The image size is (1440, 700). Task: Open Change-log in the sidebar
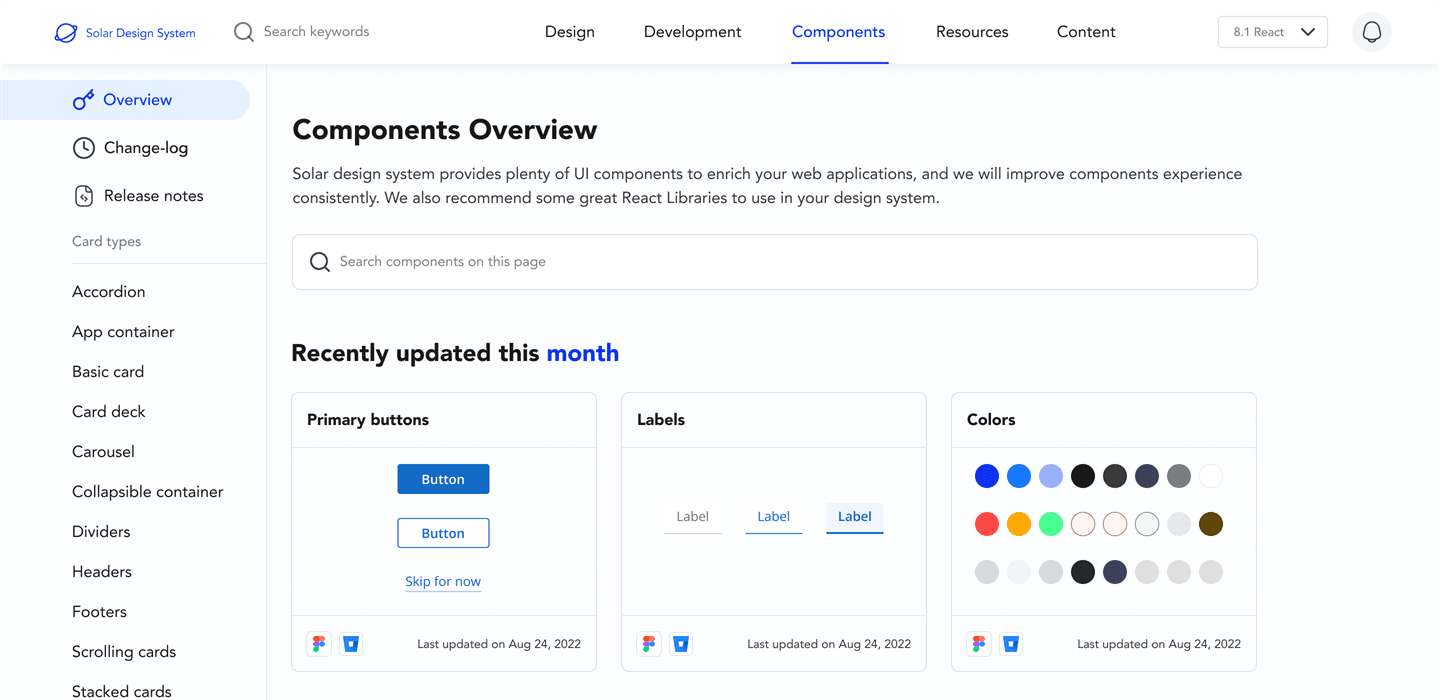146,148
